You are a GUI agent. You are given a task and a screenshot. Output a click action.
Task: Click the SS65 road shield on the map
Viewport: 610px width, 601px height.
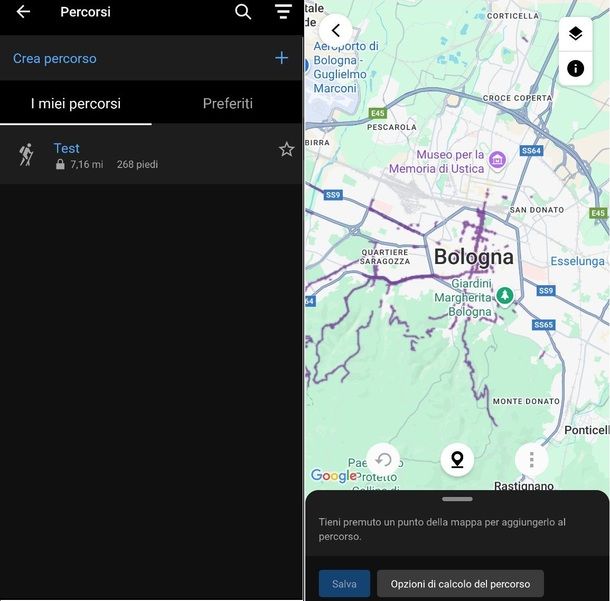[x=543, y=325]
